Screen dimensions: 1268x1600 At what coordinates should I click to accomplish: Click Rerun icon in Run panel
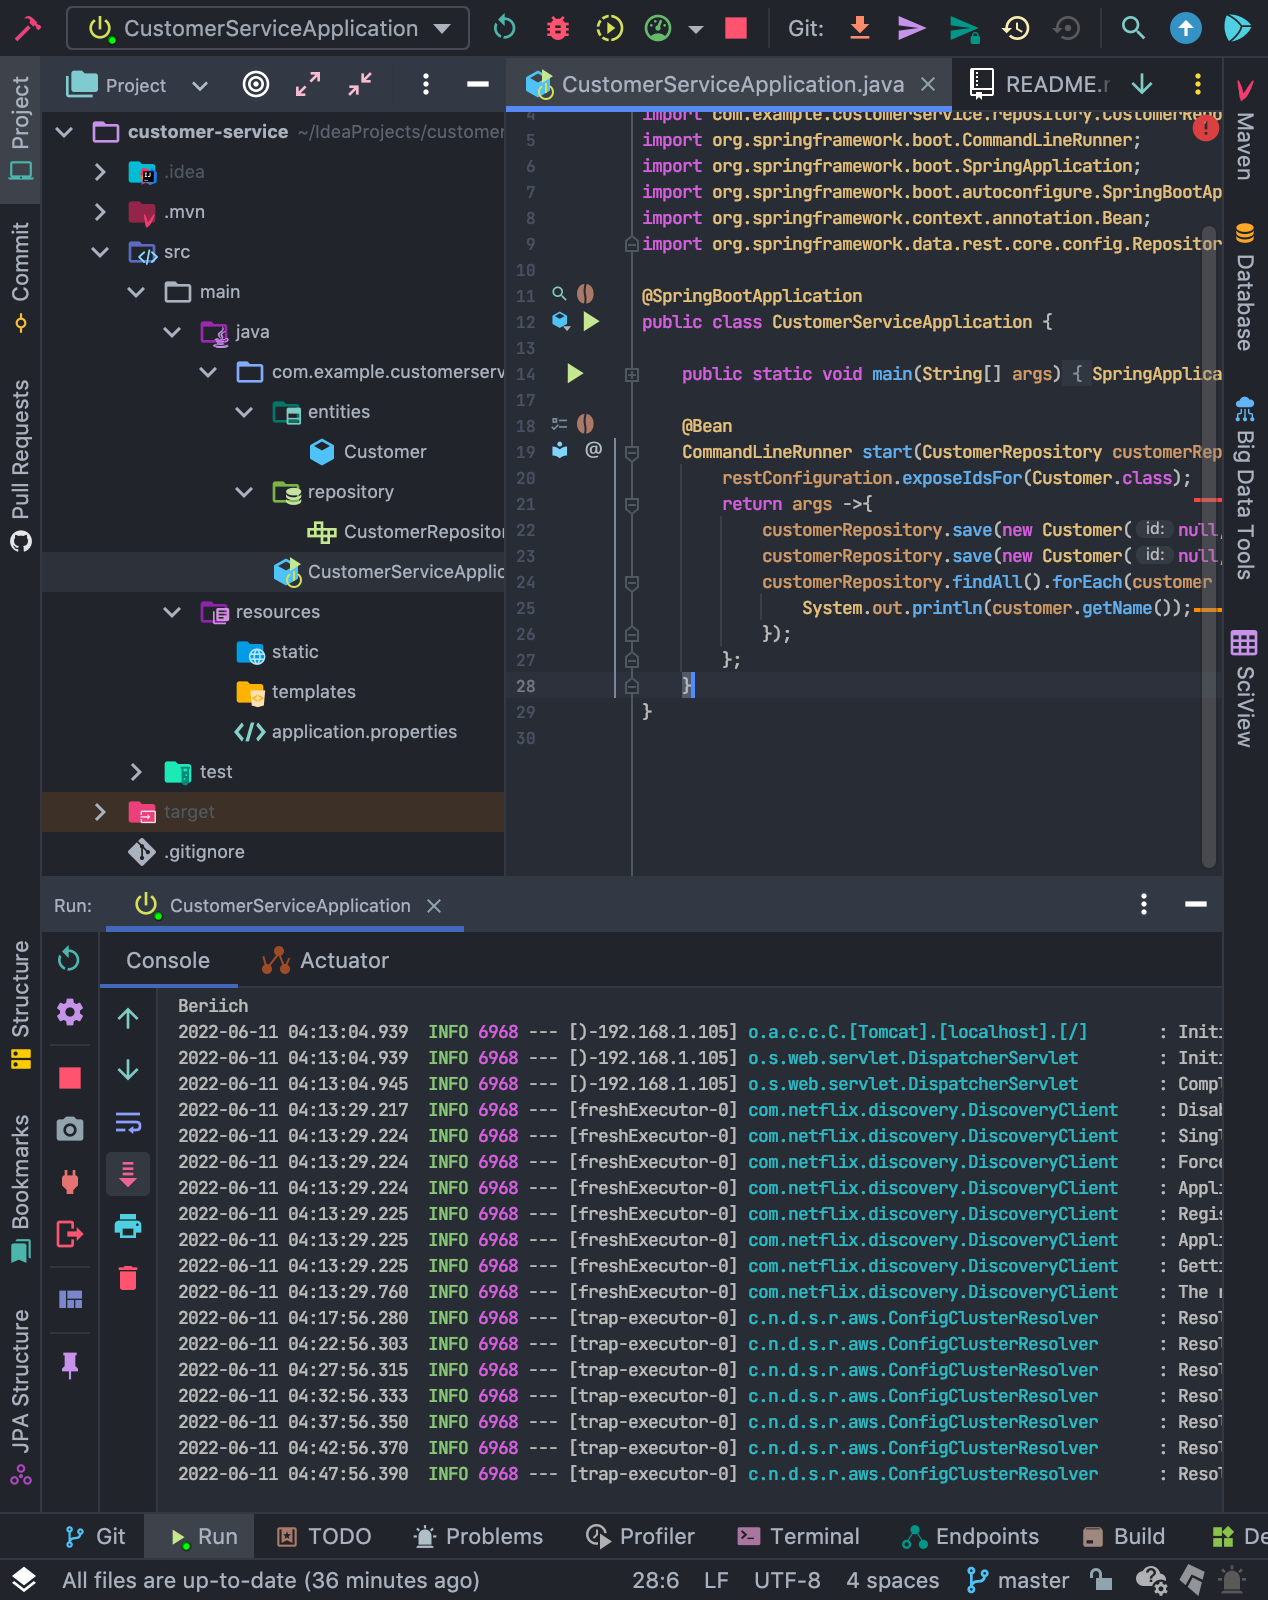coord(69,960)
